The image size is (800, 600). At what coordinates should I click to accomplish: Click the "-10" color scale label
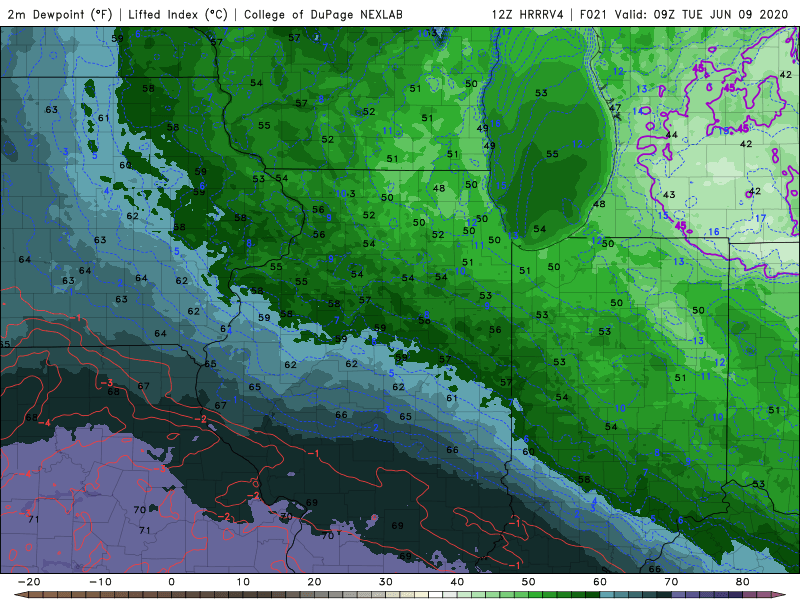click(x=100, y=582)
